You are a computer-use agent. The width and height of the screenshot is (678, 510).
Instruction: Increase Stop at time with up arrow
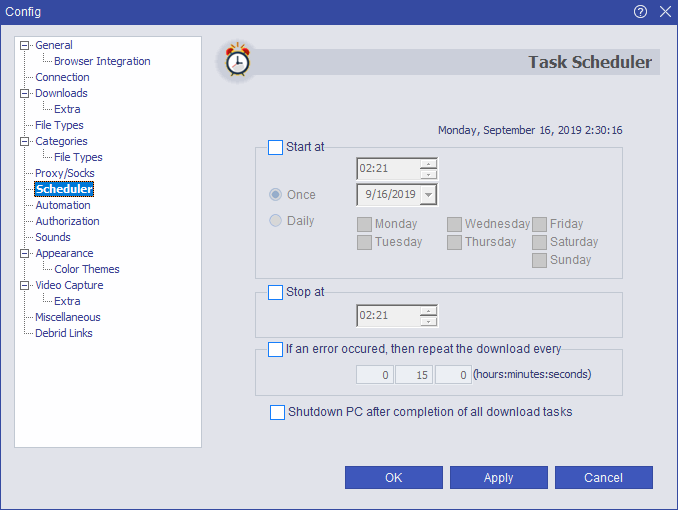click(x=428, y=311)
